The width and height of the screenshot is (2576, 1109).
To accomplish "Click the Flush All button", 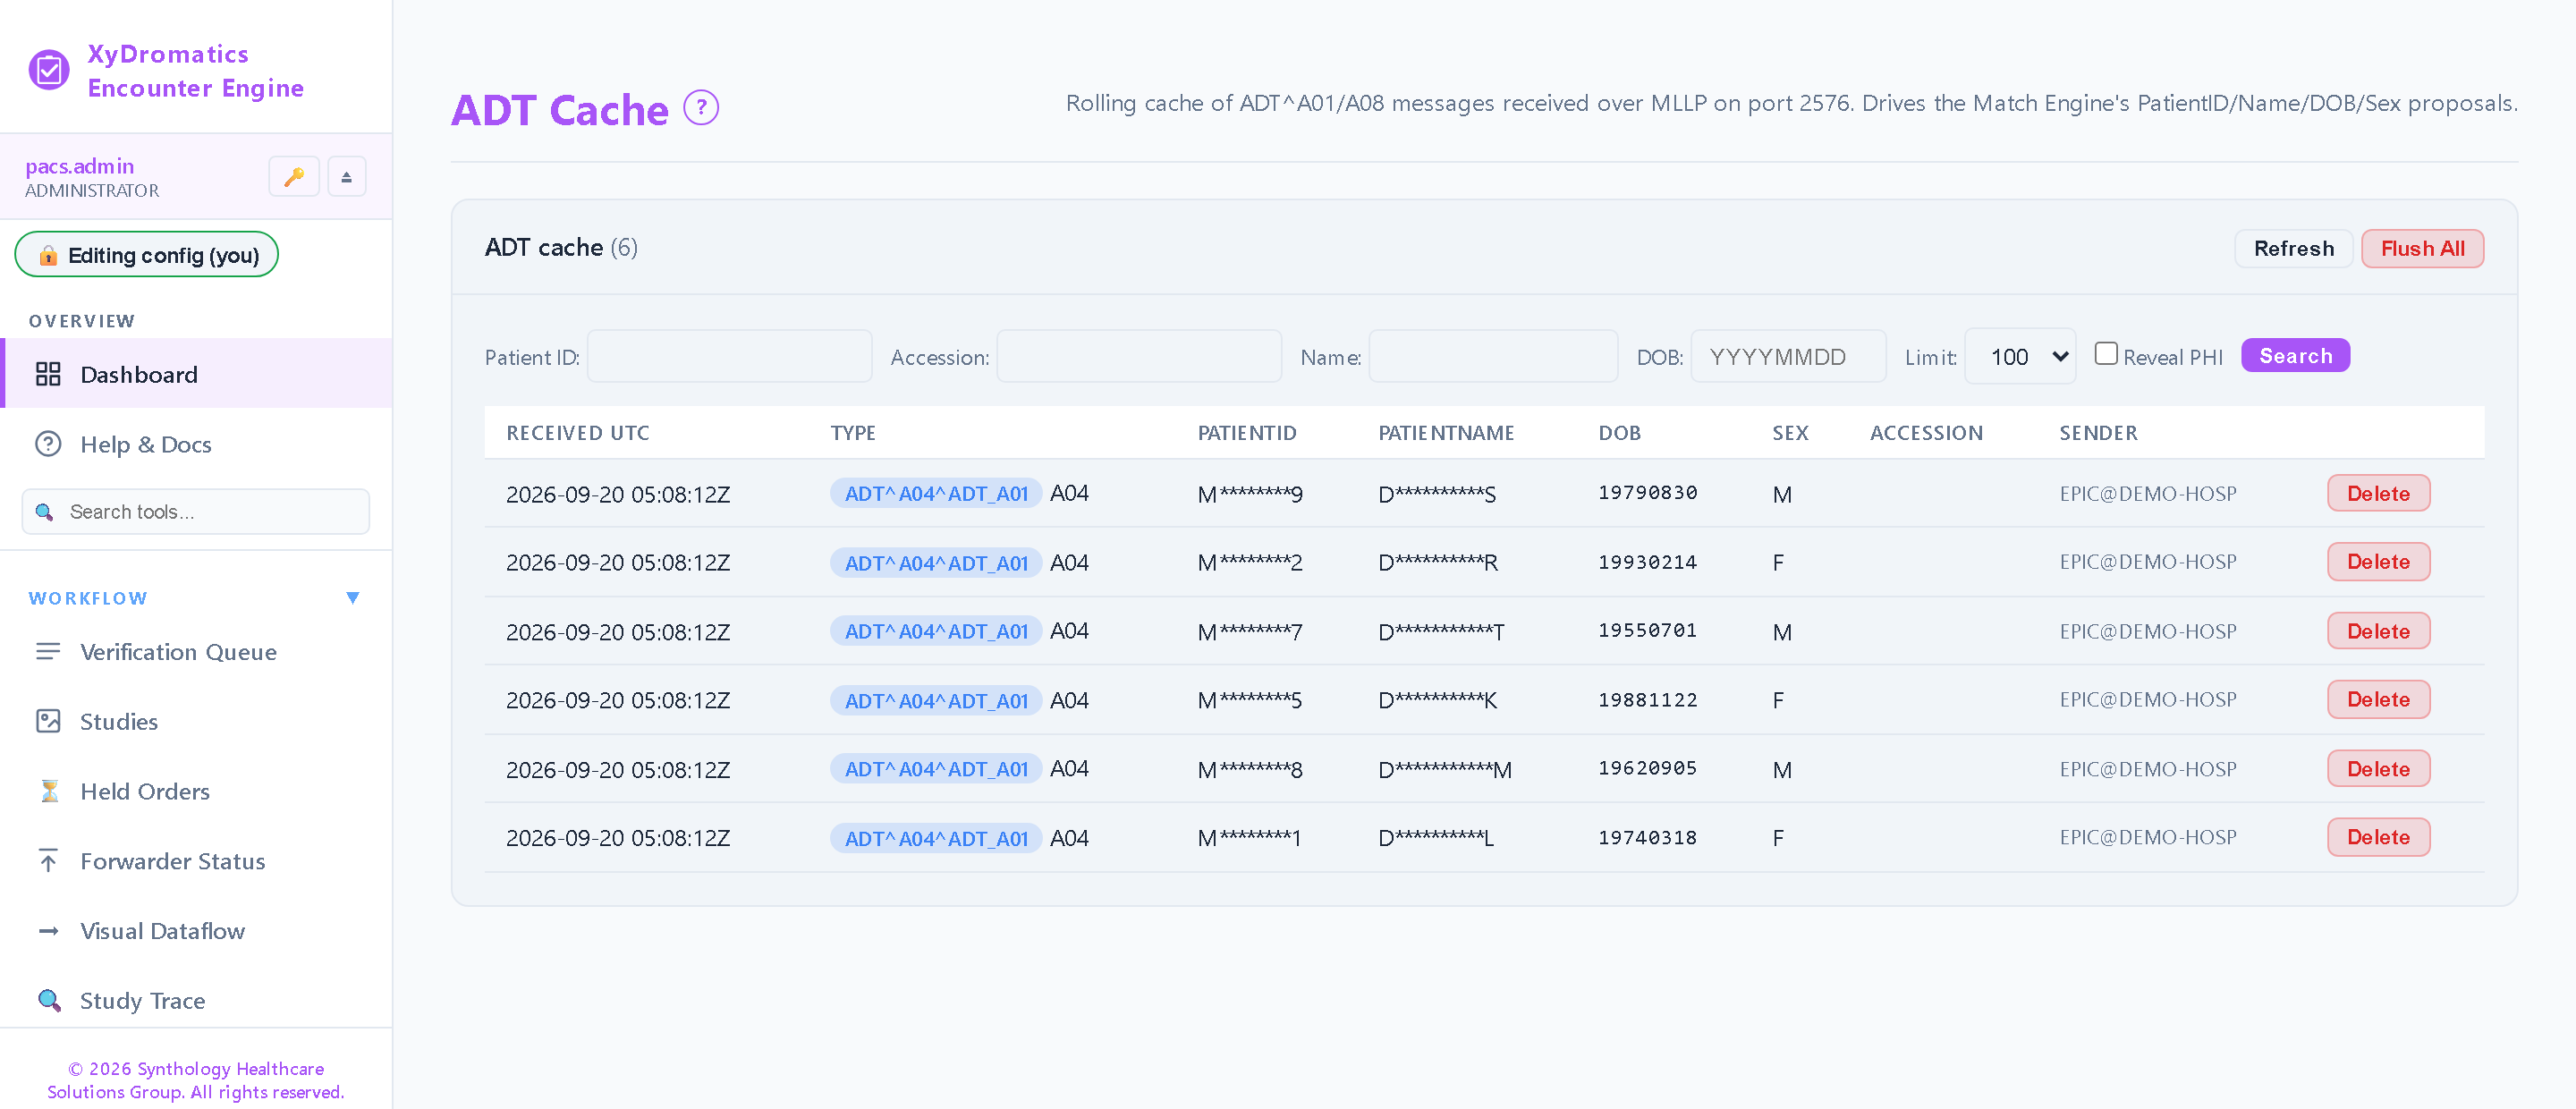I will pyautogui.click(x=2422, y=249).
